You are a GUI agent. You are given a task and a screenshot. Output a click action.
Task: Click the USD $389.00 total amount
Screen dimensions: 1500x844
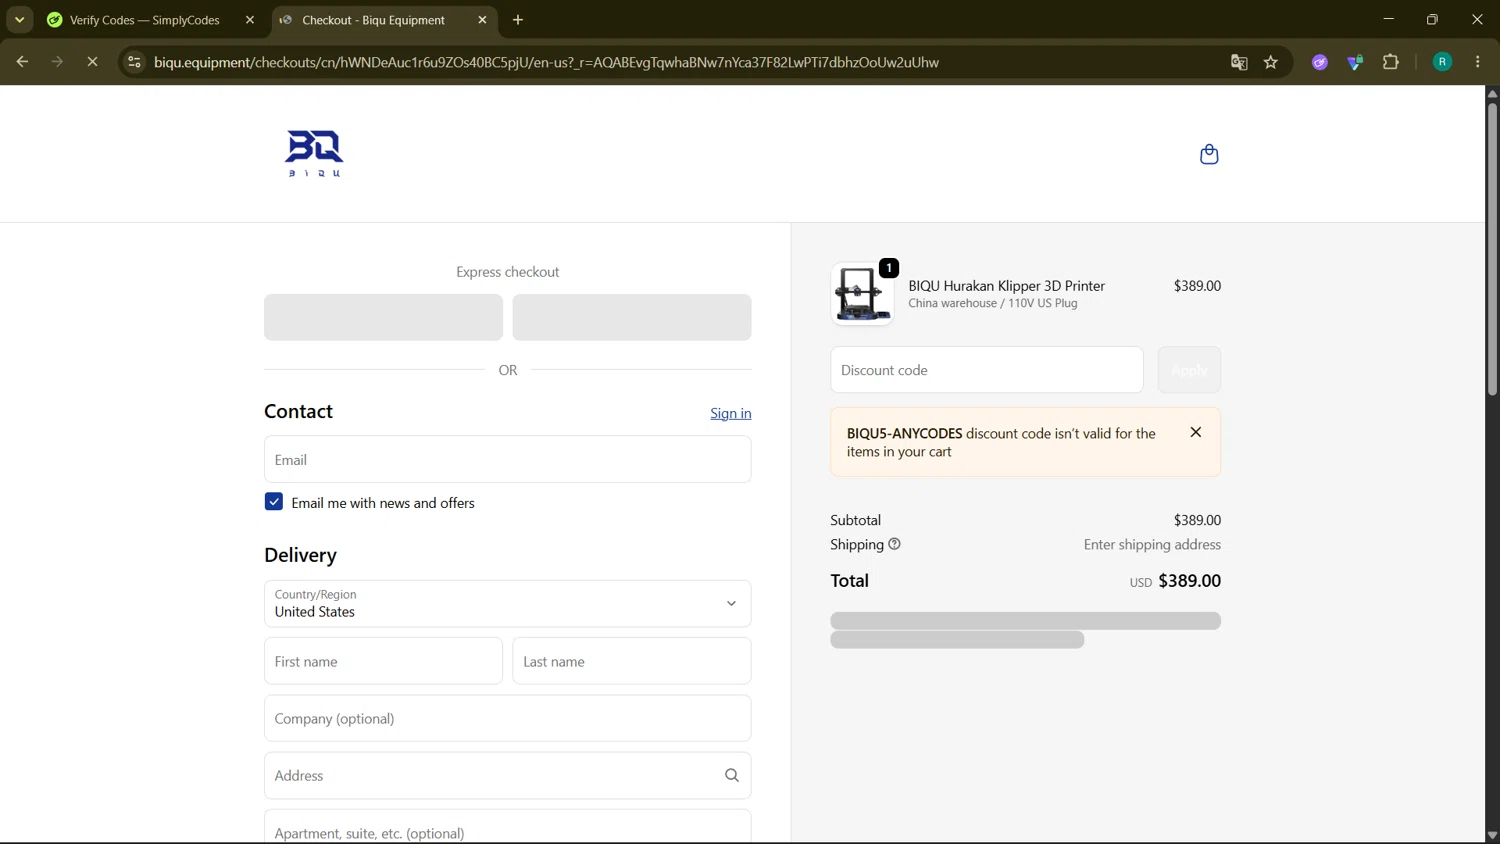click(x=1175, y=581)
